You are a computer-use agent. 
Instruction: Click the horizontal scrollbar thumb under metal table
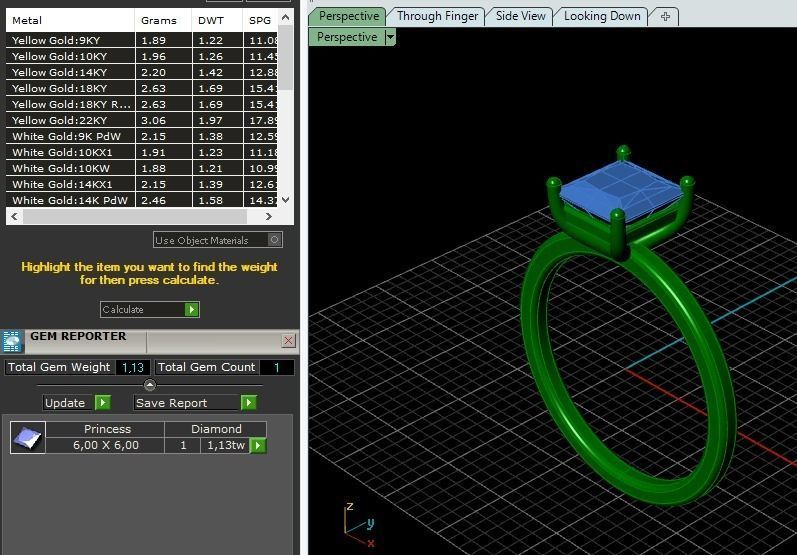click(135, 217)
